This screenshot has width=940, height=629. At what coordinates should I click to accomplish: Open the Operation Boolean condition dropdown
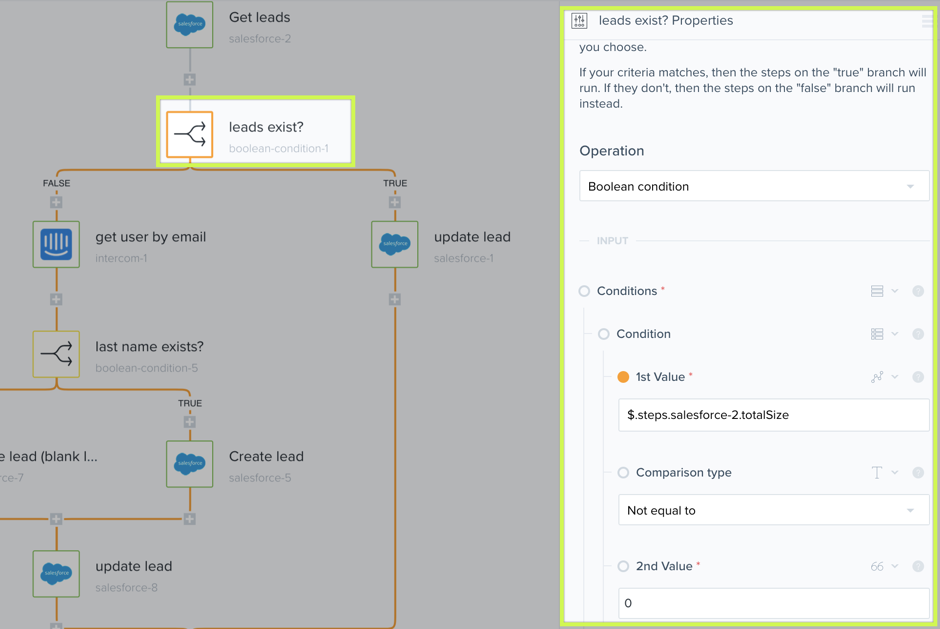pyautogui.click(x=754, y=186)
